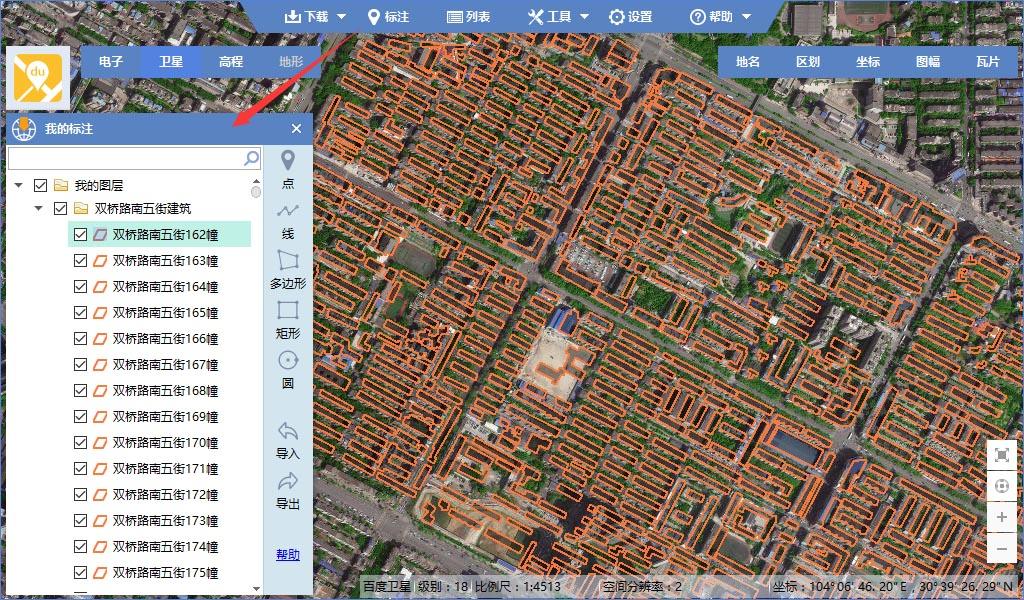The image size is (1024, 600).
Task: Uncheck the 我的图层 checkbox
Action: [40, 185]
